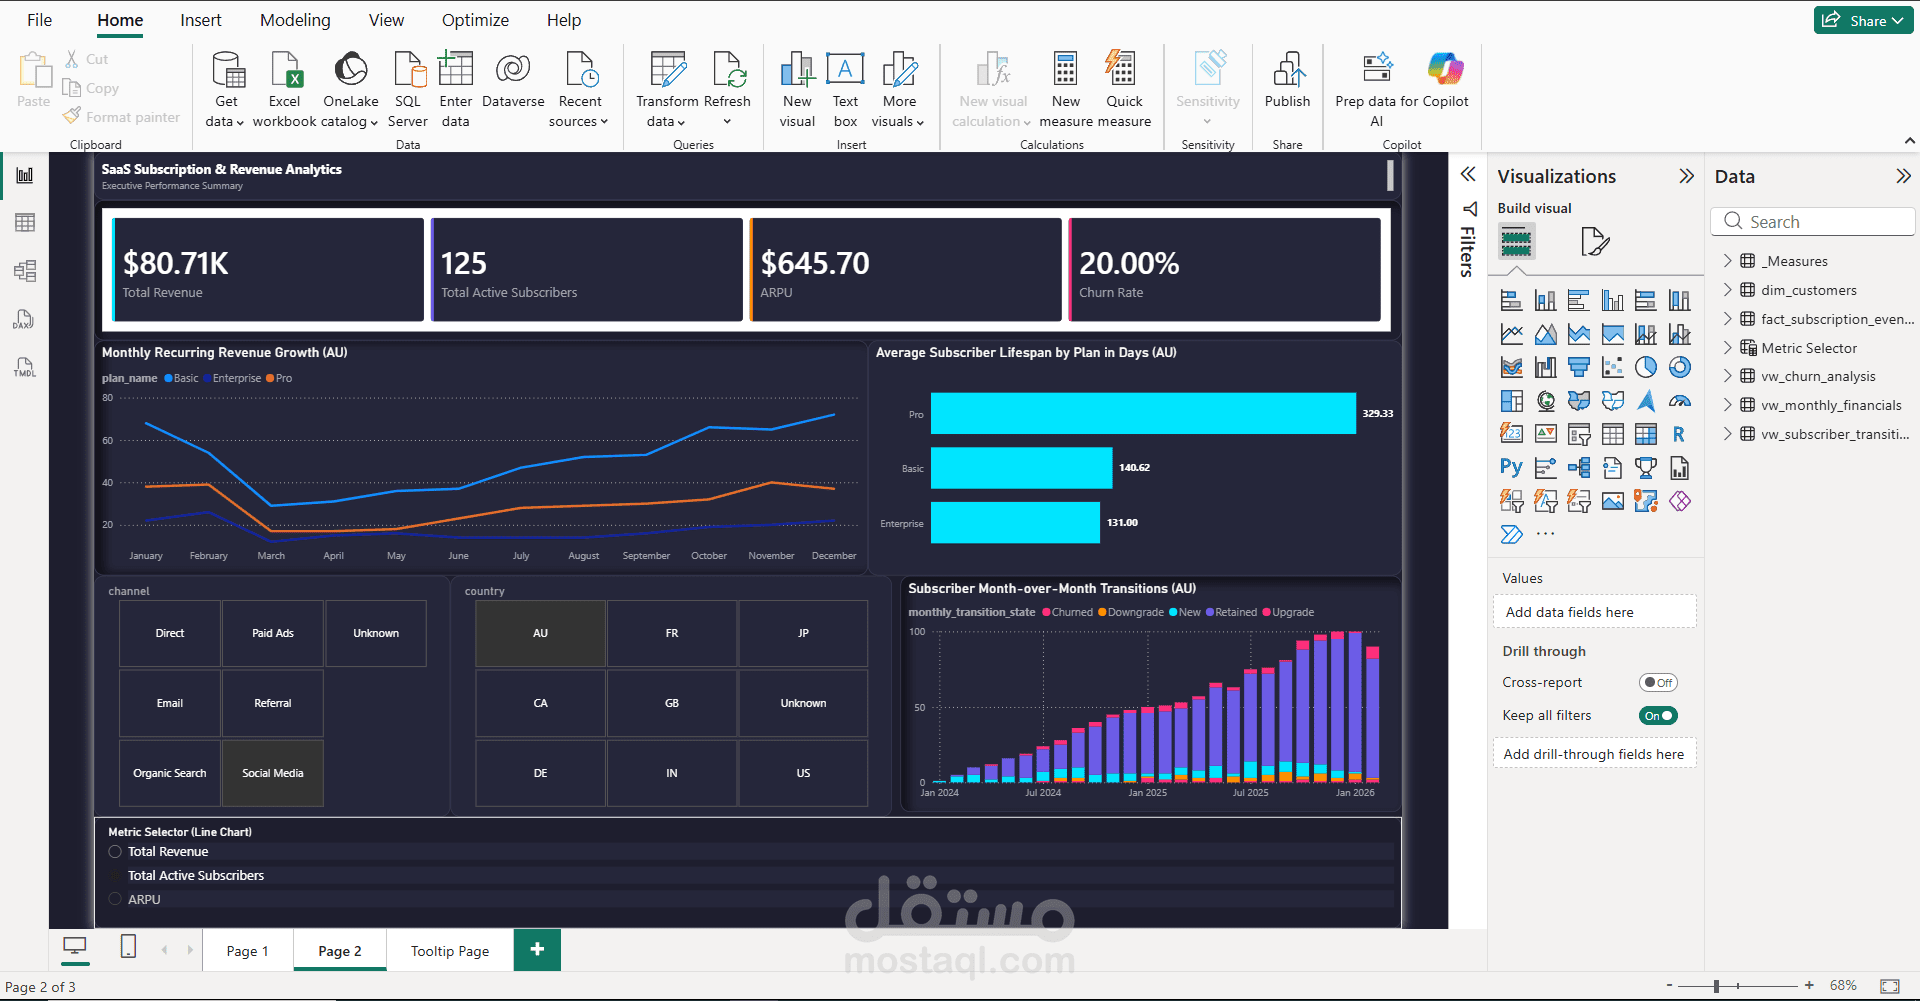This screenshot has width=1920, height=1001.
Task: Select the funnel chart visual
Action: click(1579, 367)
